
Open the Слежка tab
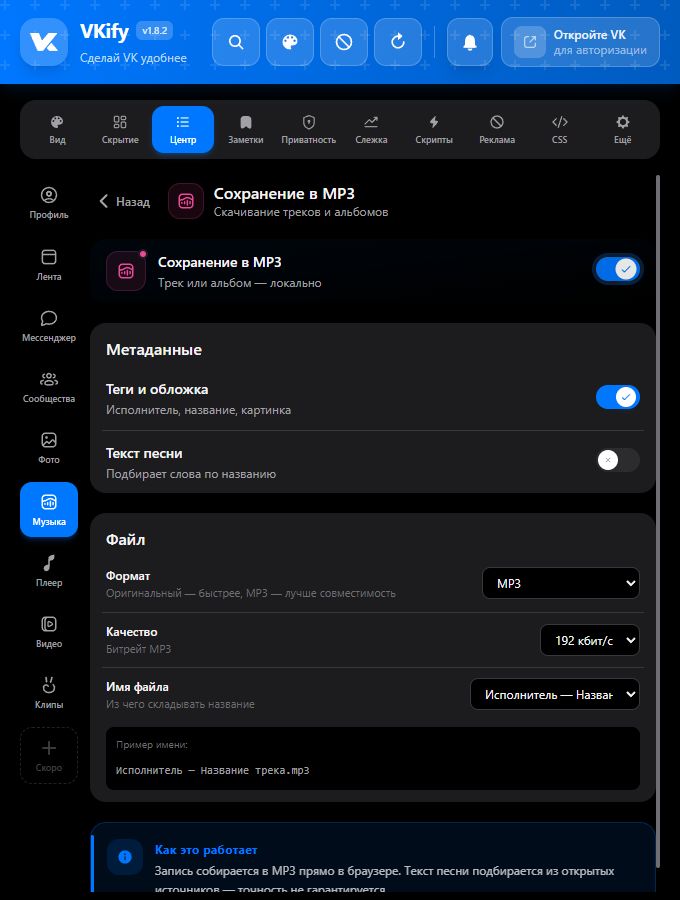point(371,130)
